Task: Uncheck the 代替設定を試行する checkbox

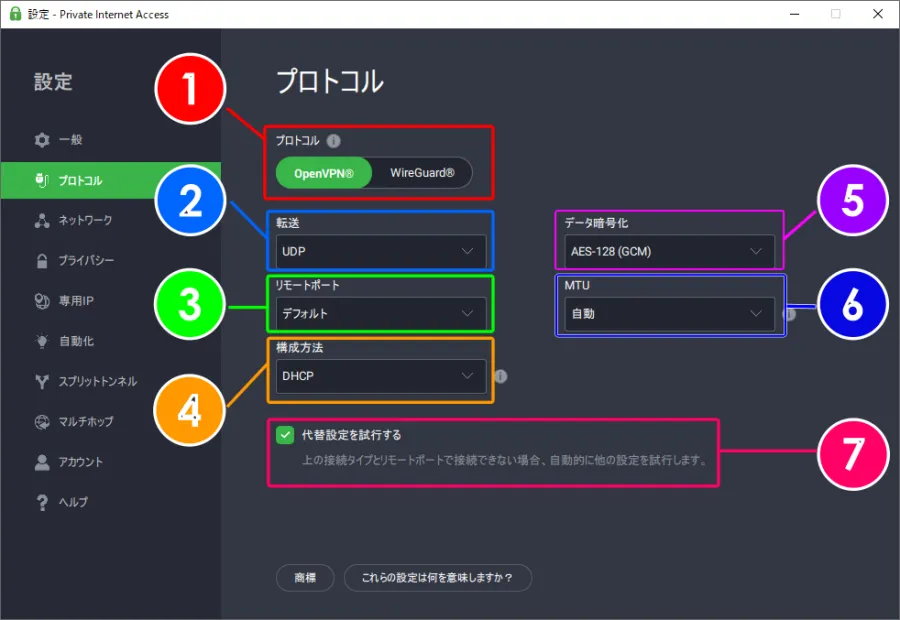Action: (285, 435)
